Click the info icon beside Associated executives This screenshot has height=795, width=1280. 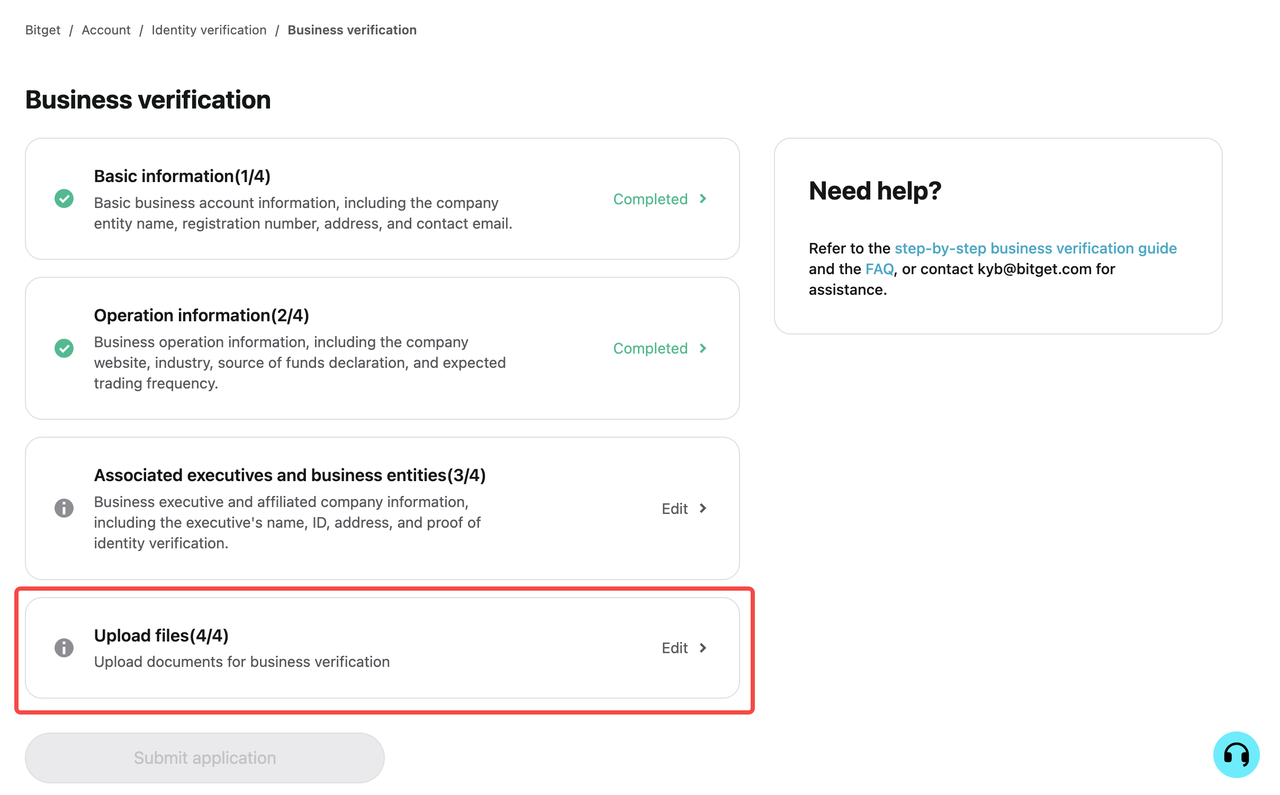64,508
